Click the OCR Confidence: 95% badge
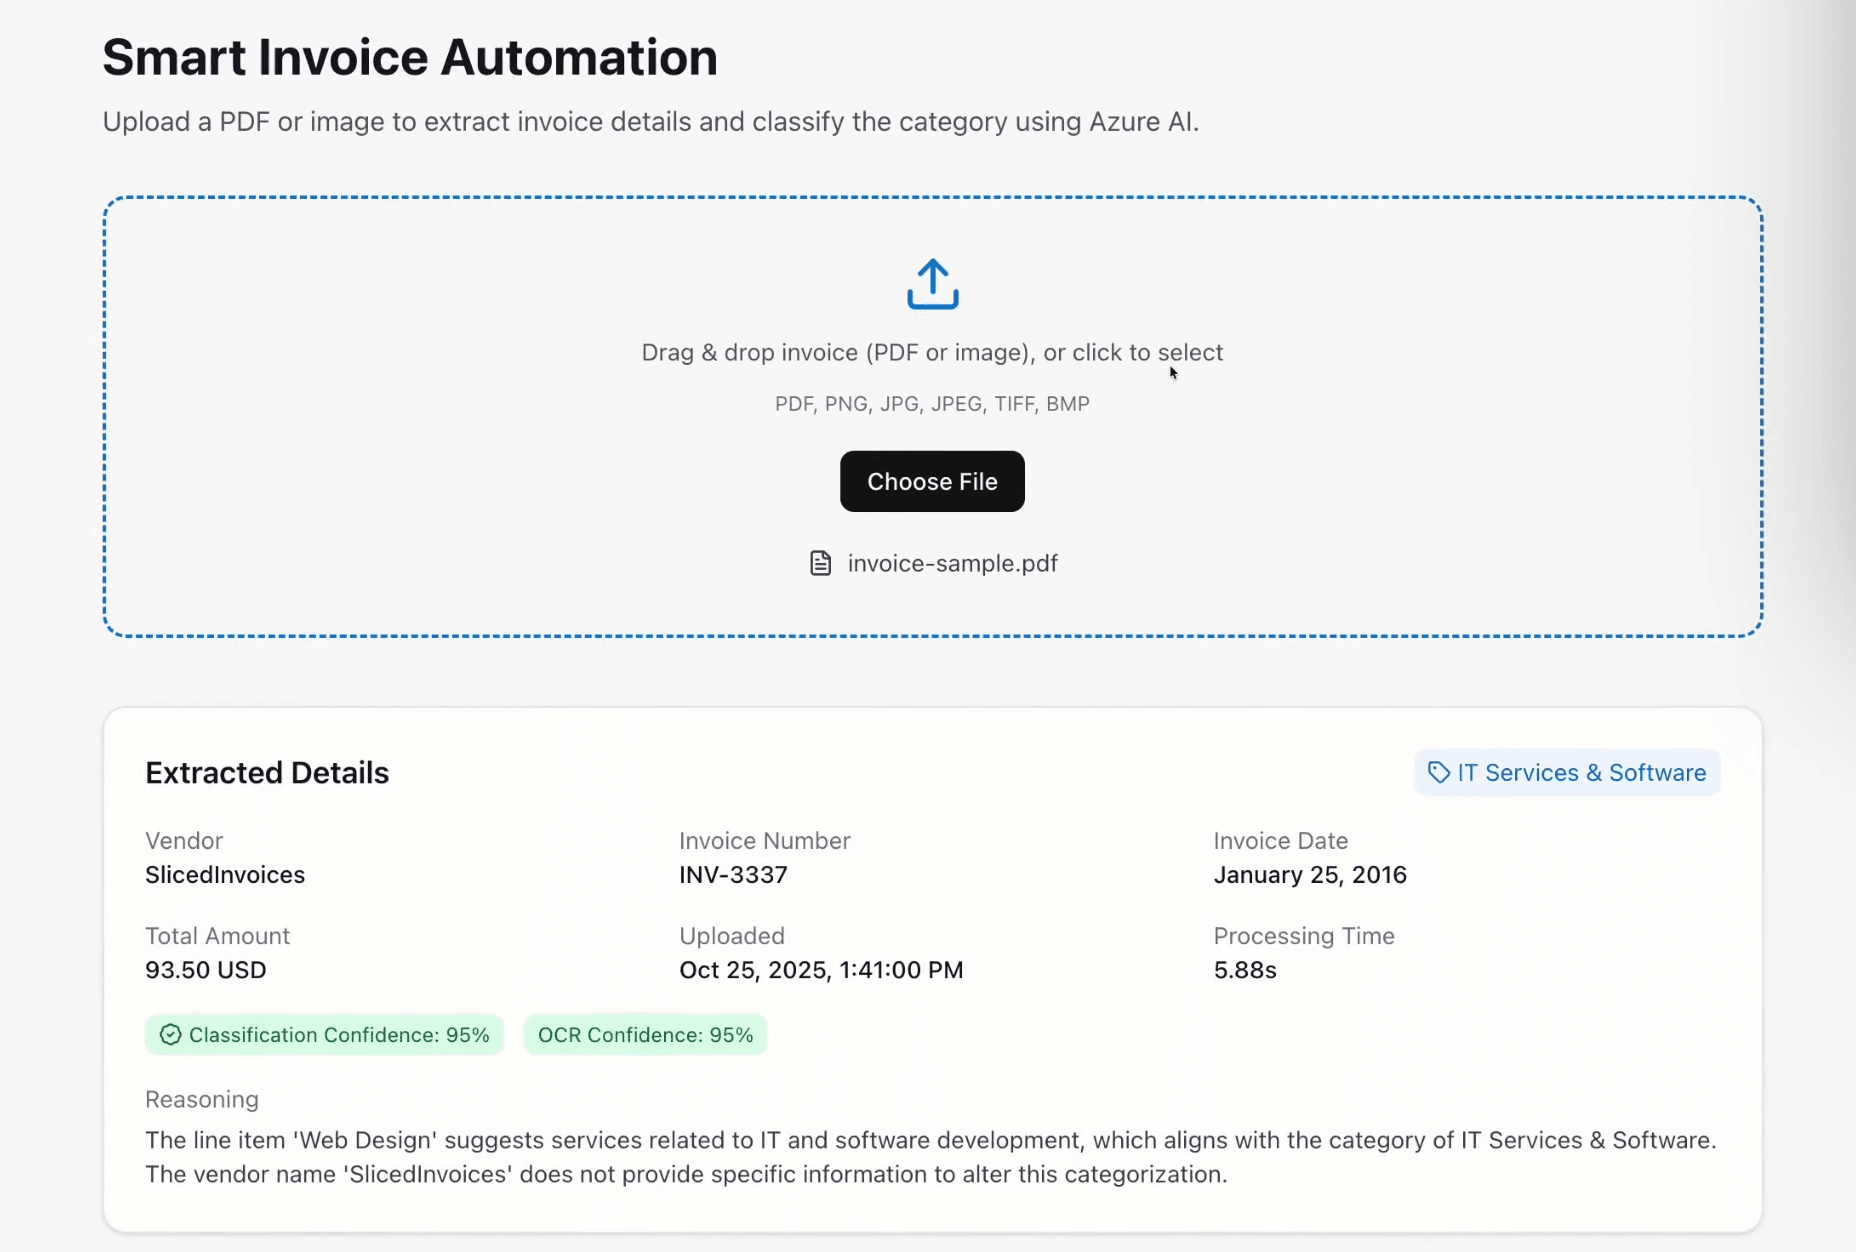 (645, 1035)
